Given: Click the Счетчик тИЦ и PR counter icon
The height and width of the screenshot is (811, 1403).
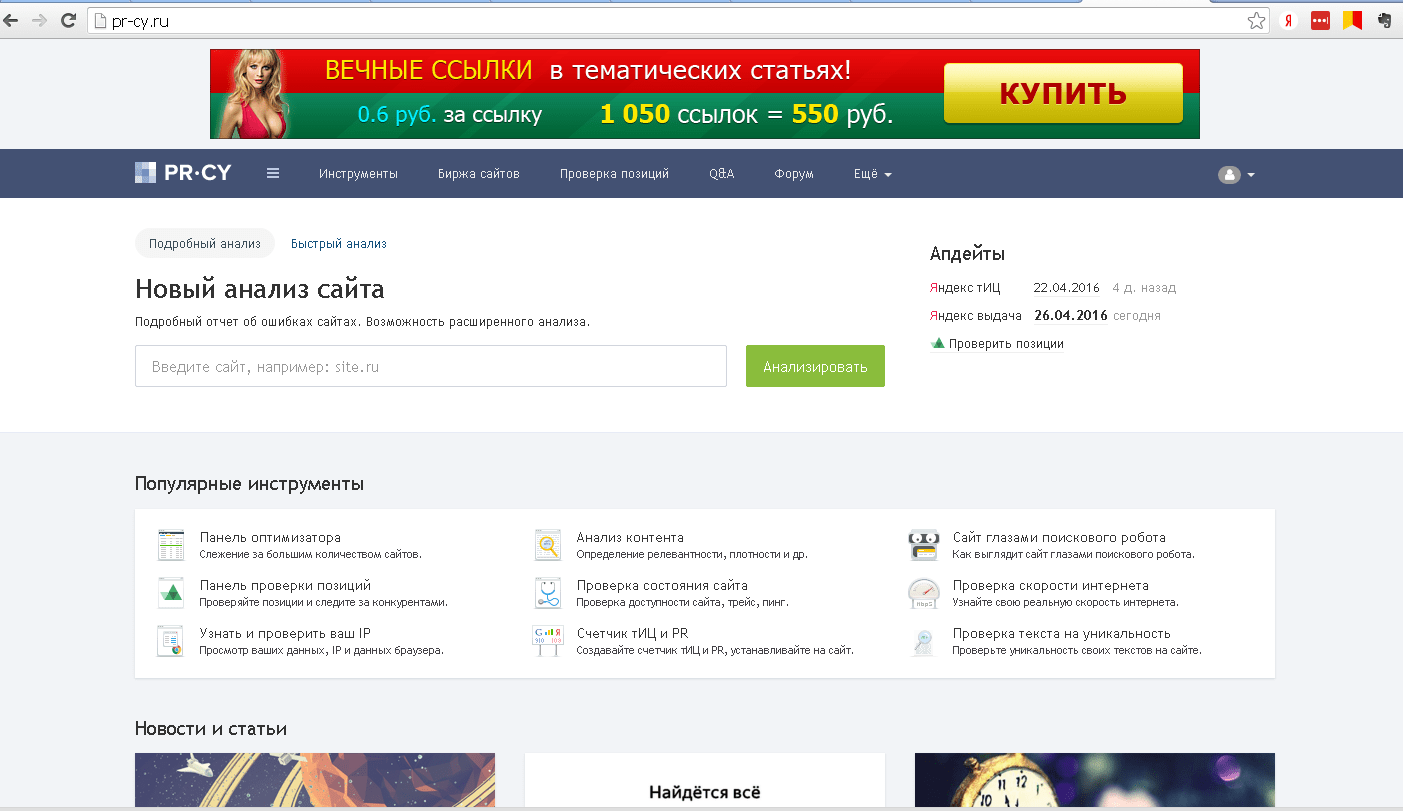Looking at the screenshot, I should (x=547, y=641).
